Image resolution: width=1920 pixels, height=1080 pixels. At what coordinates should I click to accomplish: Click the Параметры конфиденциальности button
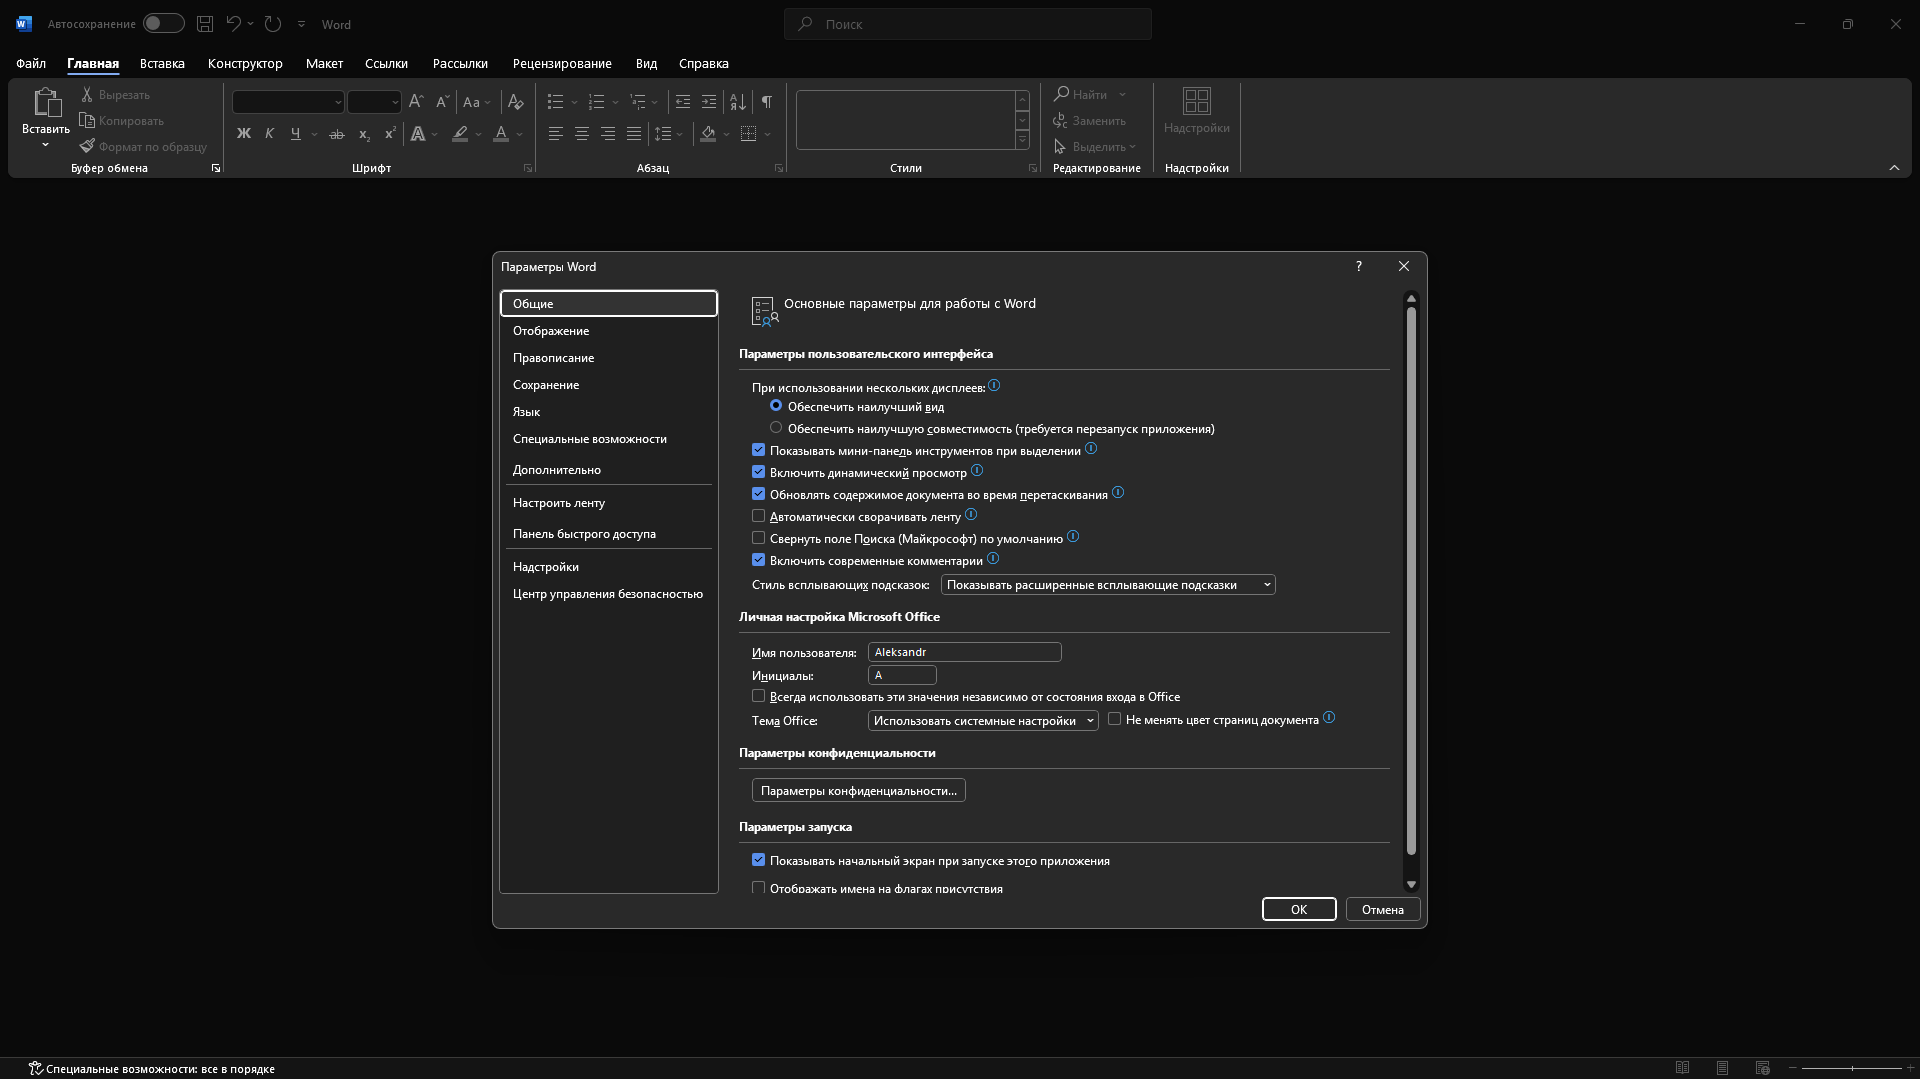coord(858,790)
